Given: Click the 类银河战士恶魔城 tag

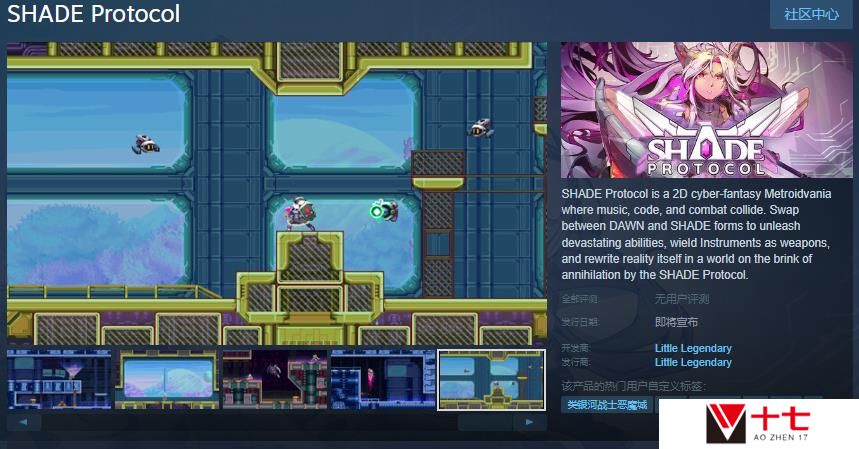Looking at the screenshot, I should point(607,405).
